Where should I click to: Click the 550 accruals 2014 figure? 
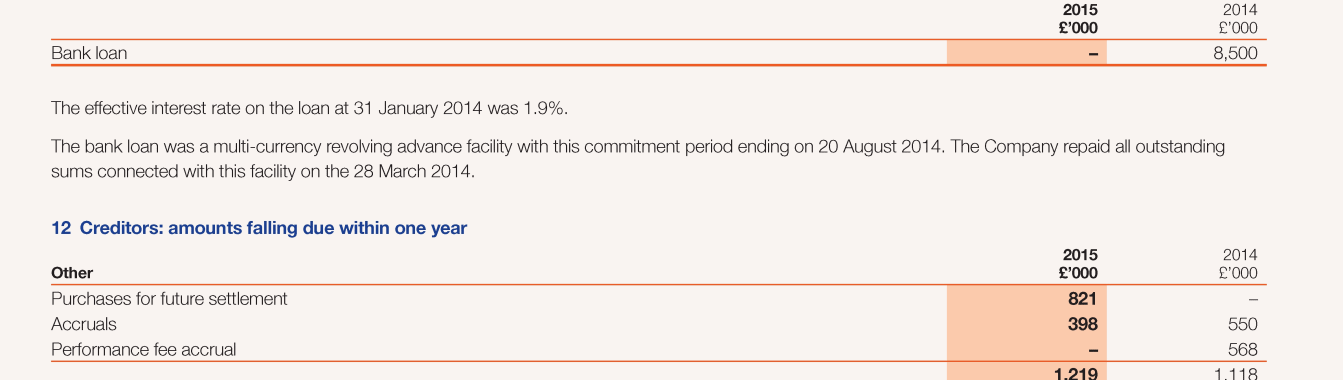click(x=1243, y=325)
